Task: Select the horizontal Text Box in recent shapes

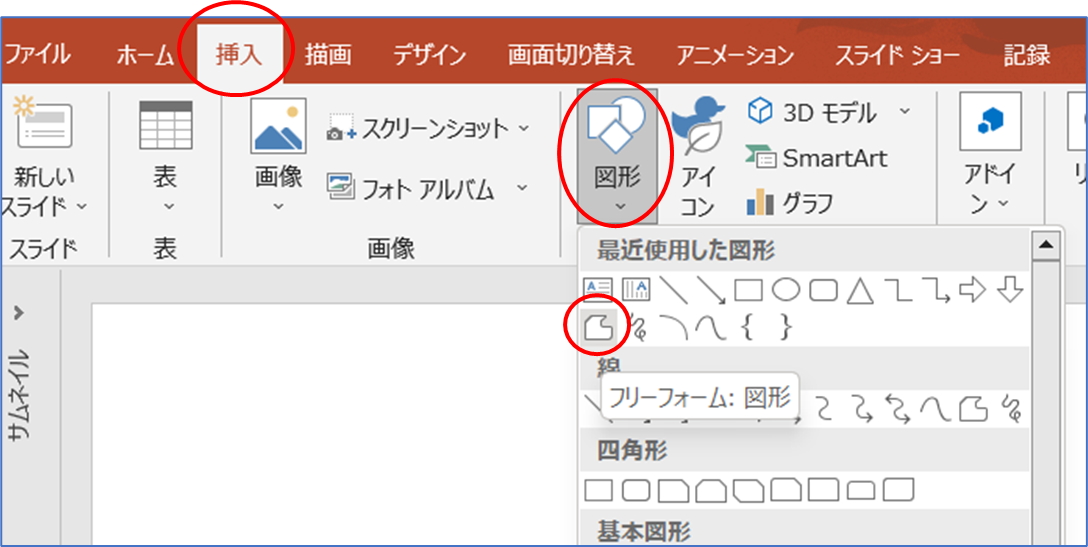Action: pyautogui.click(x=597, y=289)
